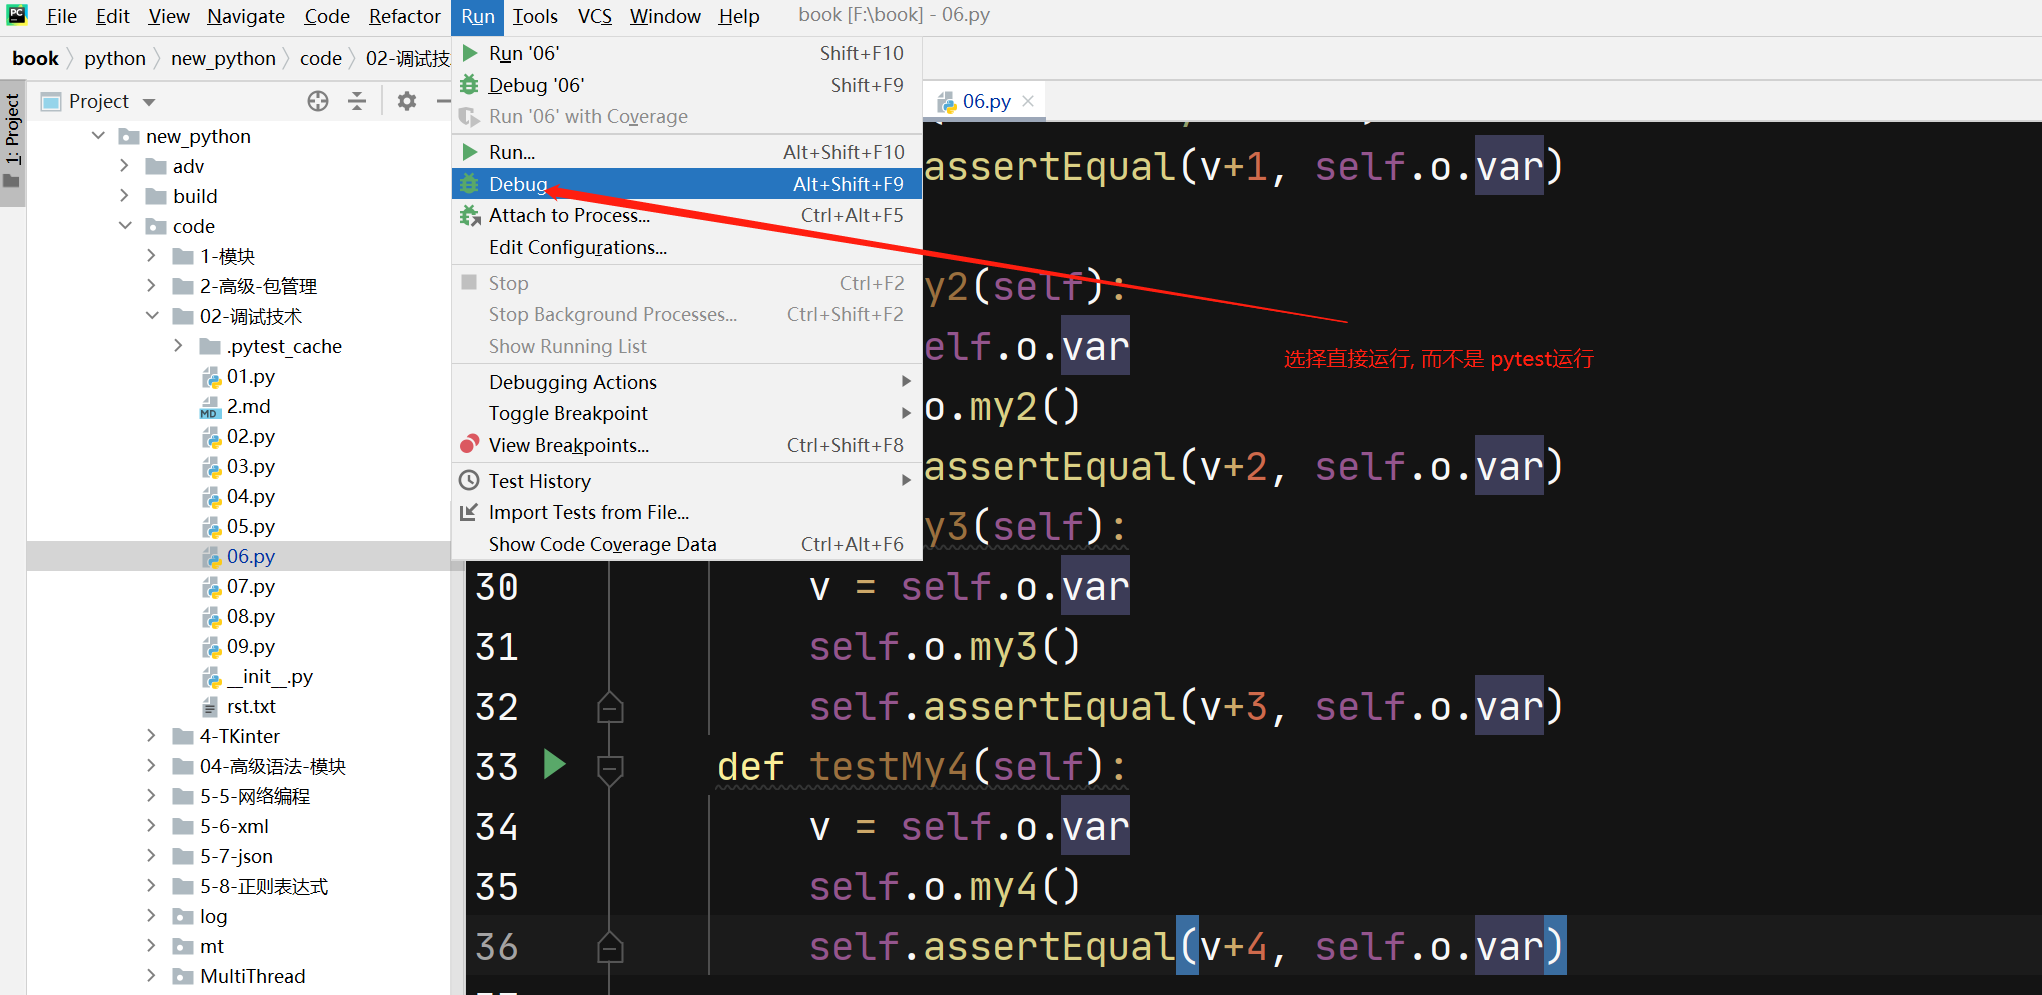Screen dimensions: 2042x995
Task: Select 07.py in project tree
Action: (250, 586)
